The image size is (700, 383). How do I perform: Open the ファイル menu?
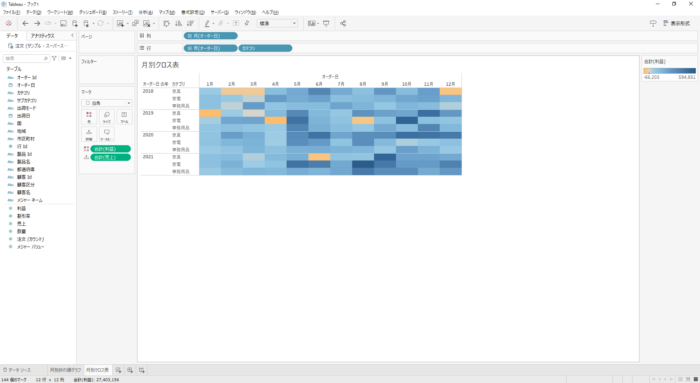tap(11, 12)
